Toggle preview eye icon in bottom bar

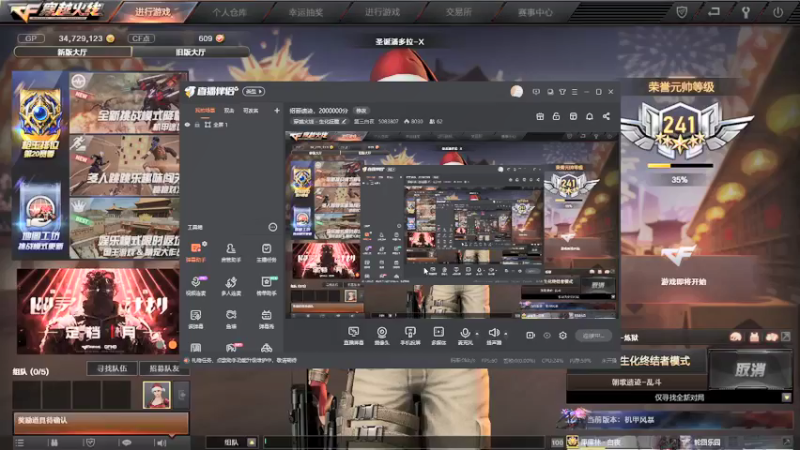[x=546, y=335]
